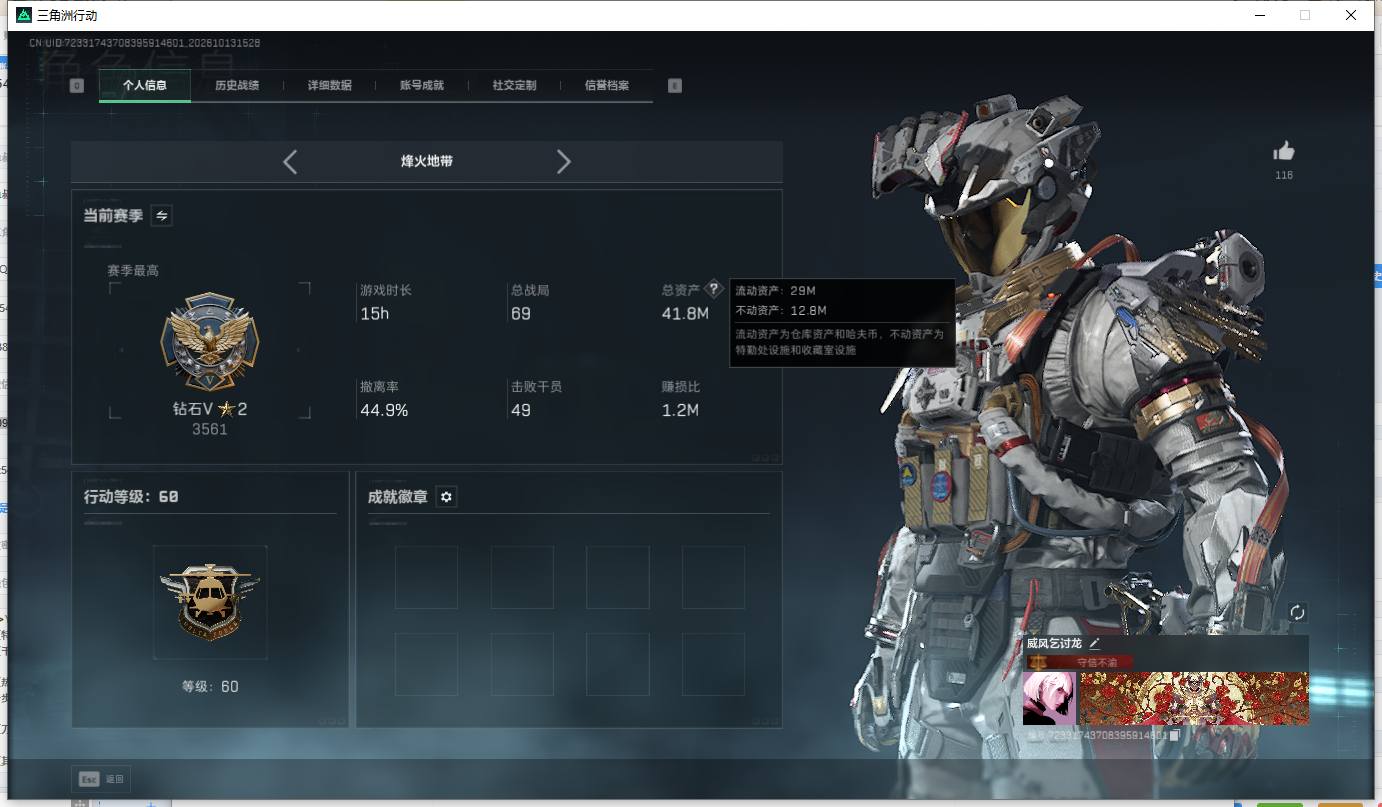The image size is (1382, 807).
Task: Click the player avatar thumbnail
Action: pyautogui.click(x=1049, y=697)
